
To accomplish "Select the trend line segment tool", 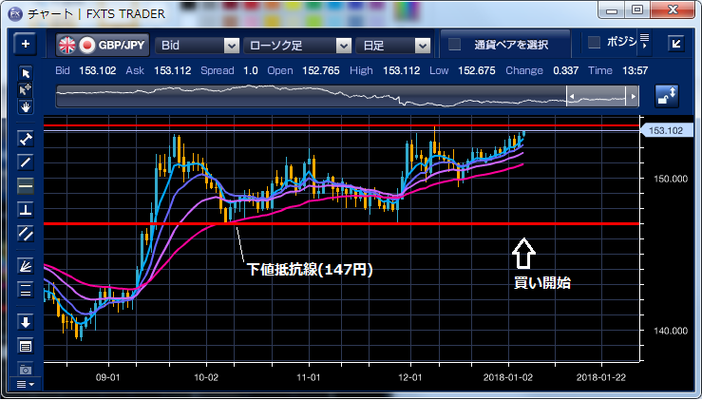I will tap(26, 139).
